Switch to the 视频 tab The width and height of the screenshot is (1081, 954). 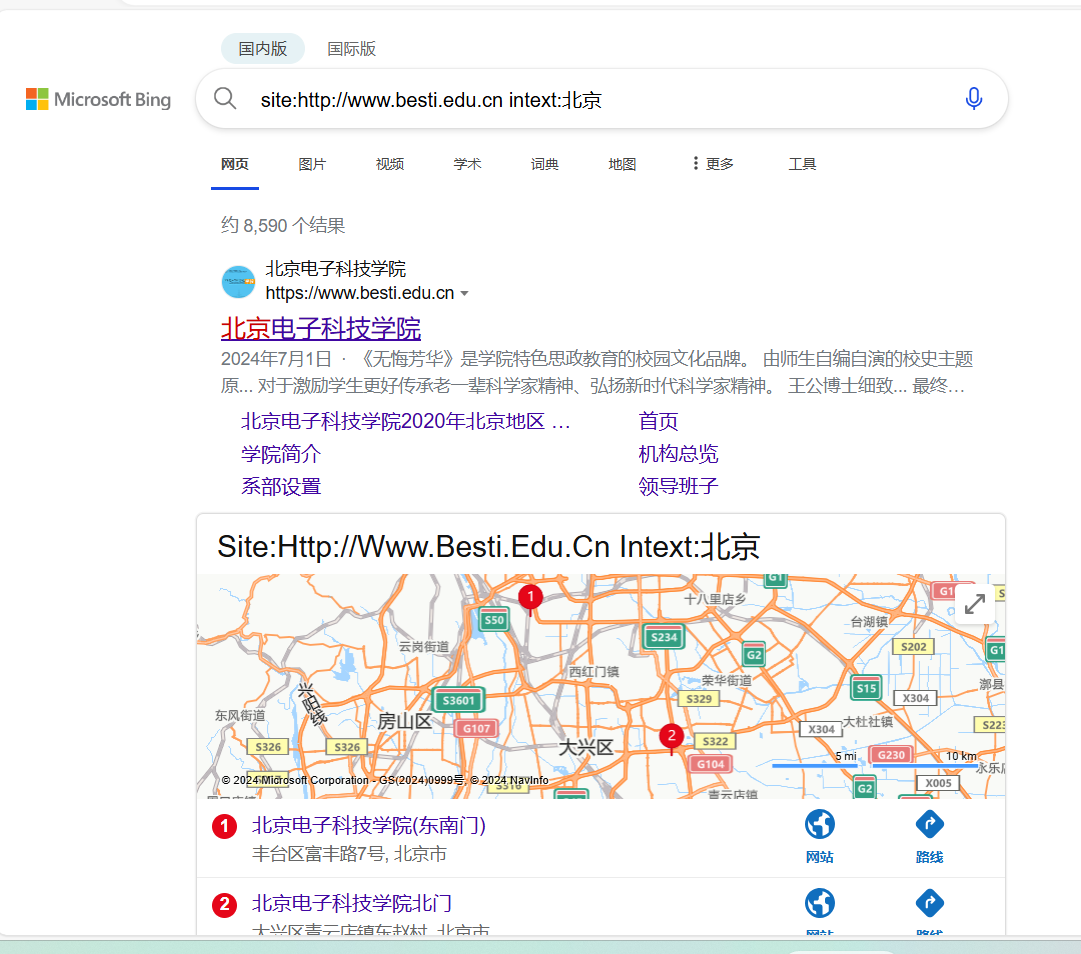click(x=390, y=163)
